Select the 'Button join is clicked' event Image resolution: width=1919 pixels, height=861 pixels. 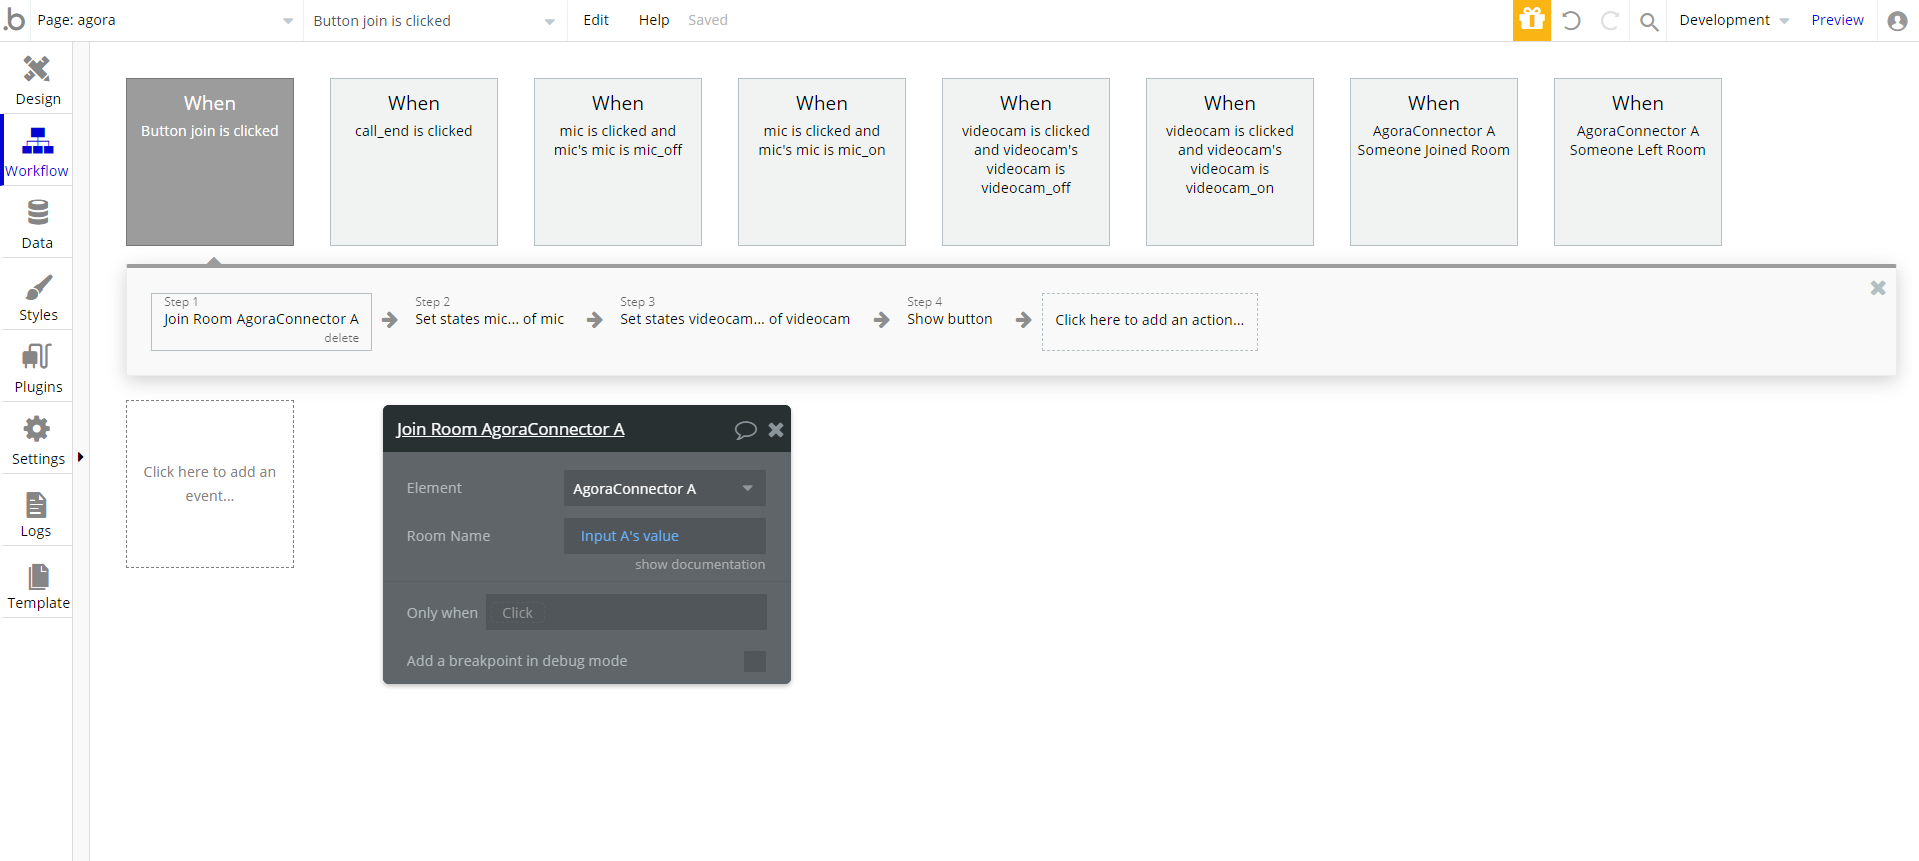click(210, 162)
